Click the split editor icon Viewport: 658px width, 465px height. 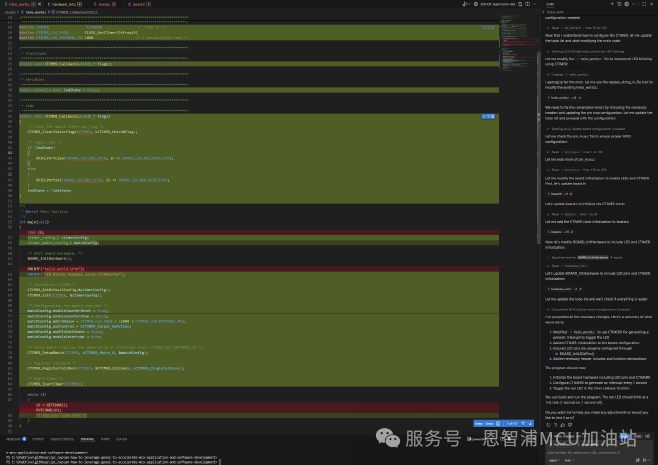527,3
